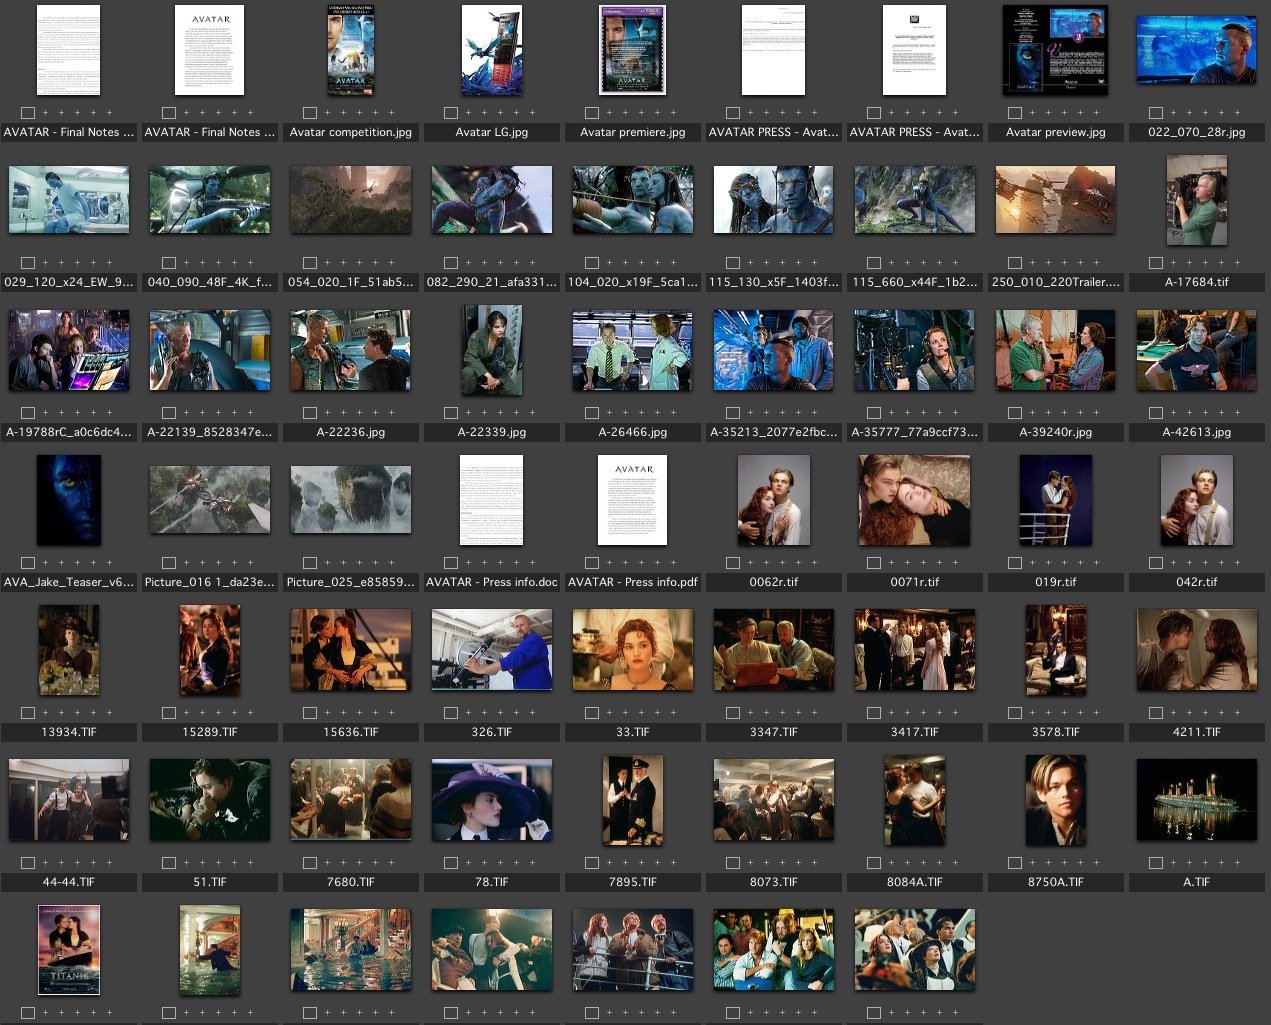This screenshot has width=1271, height=1025.
Task: Click the file name "104_020_x19F_5ca1..."
Action: tap(632, 282)
